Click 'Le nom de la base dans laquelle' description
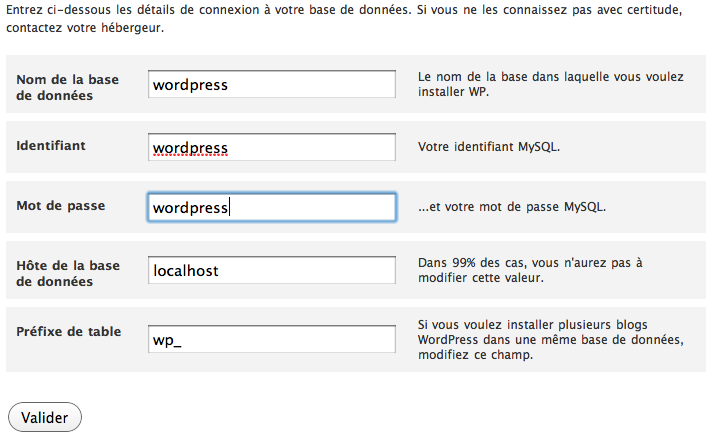Screen dimensions: 715x439 point(550,84)
